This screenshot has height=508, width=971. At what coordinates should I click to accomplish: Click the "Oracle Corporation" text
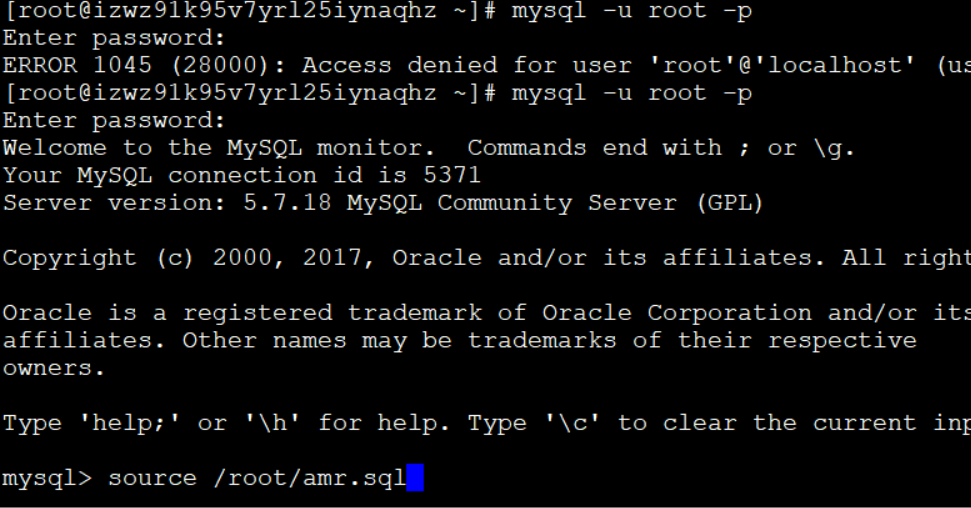[677, 313]
